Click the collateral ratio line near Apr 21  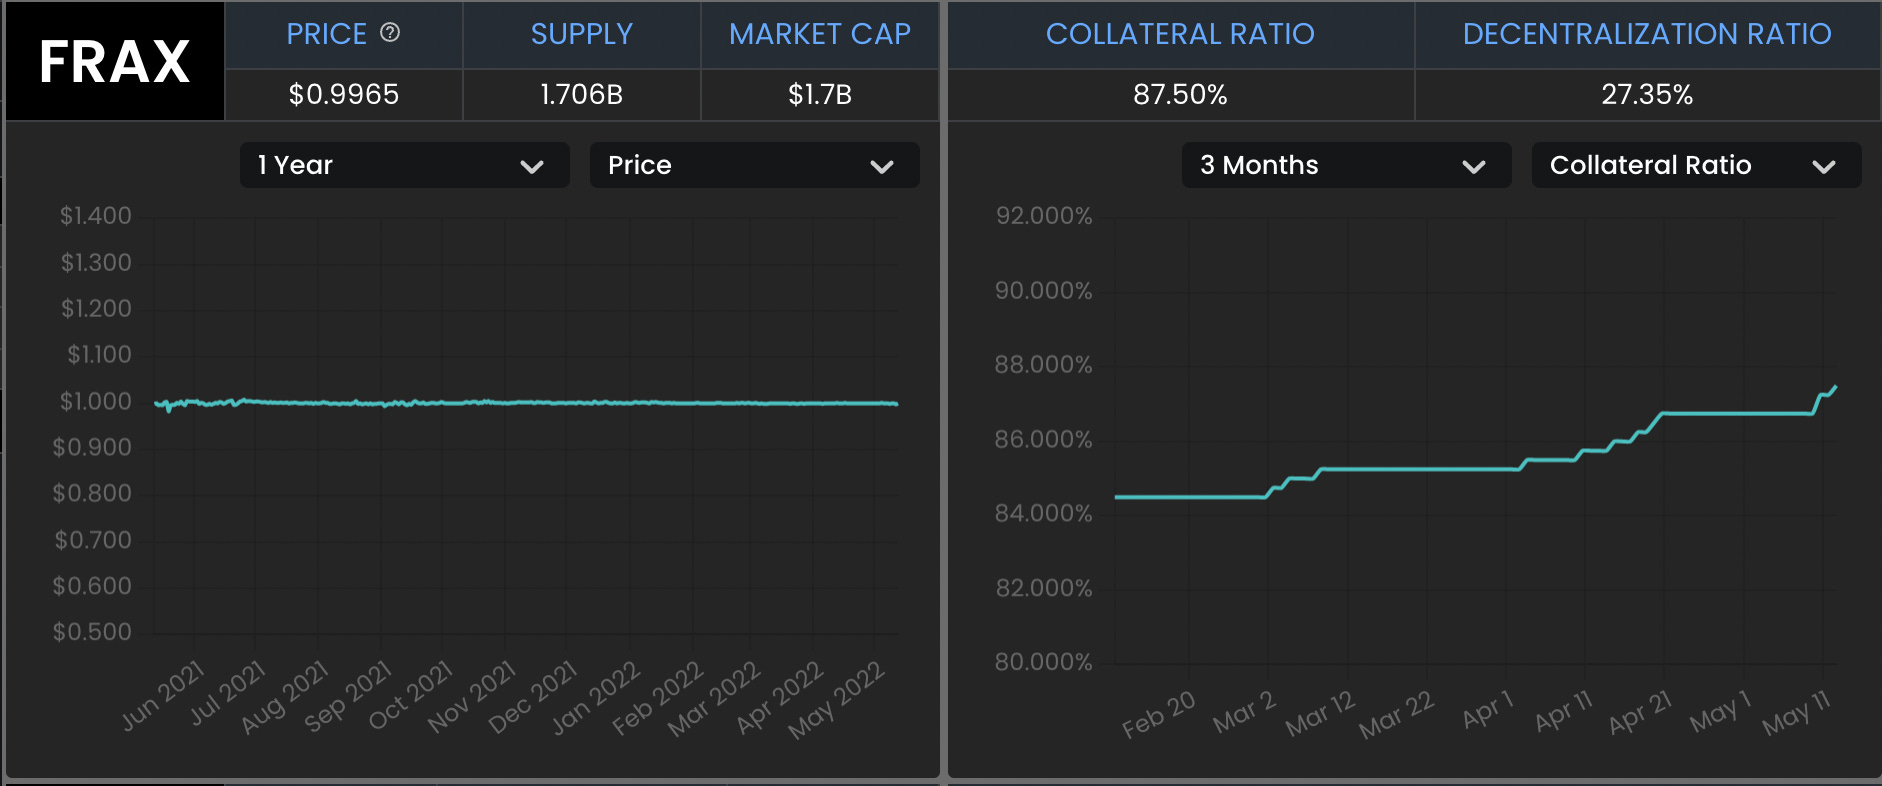[x=1664, y=413]
